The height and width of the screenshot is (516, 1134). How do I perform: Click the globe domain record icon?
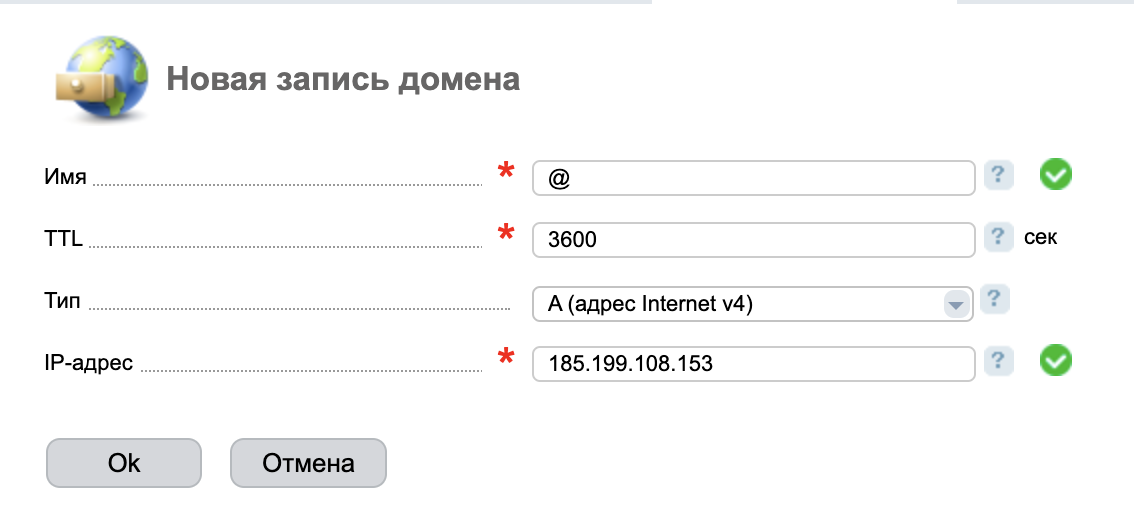[99, 76]
